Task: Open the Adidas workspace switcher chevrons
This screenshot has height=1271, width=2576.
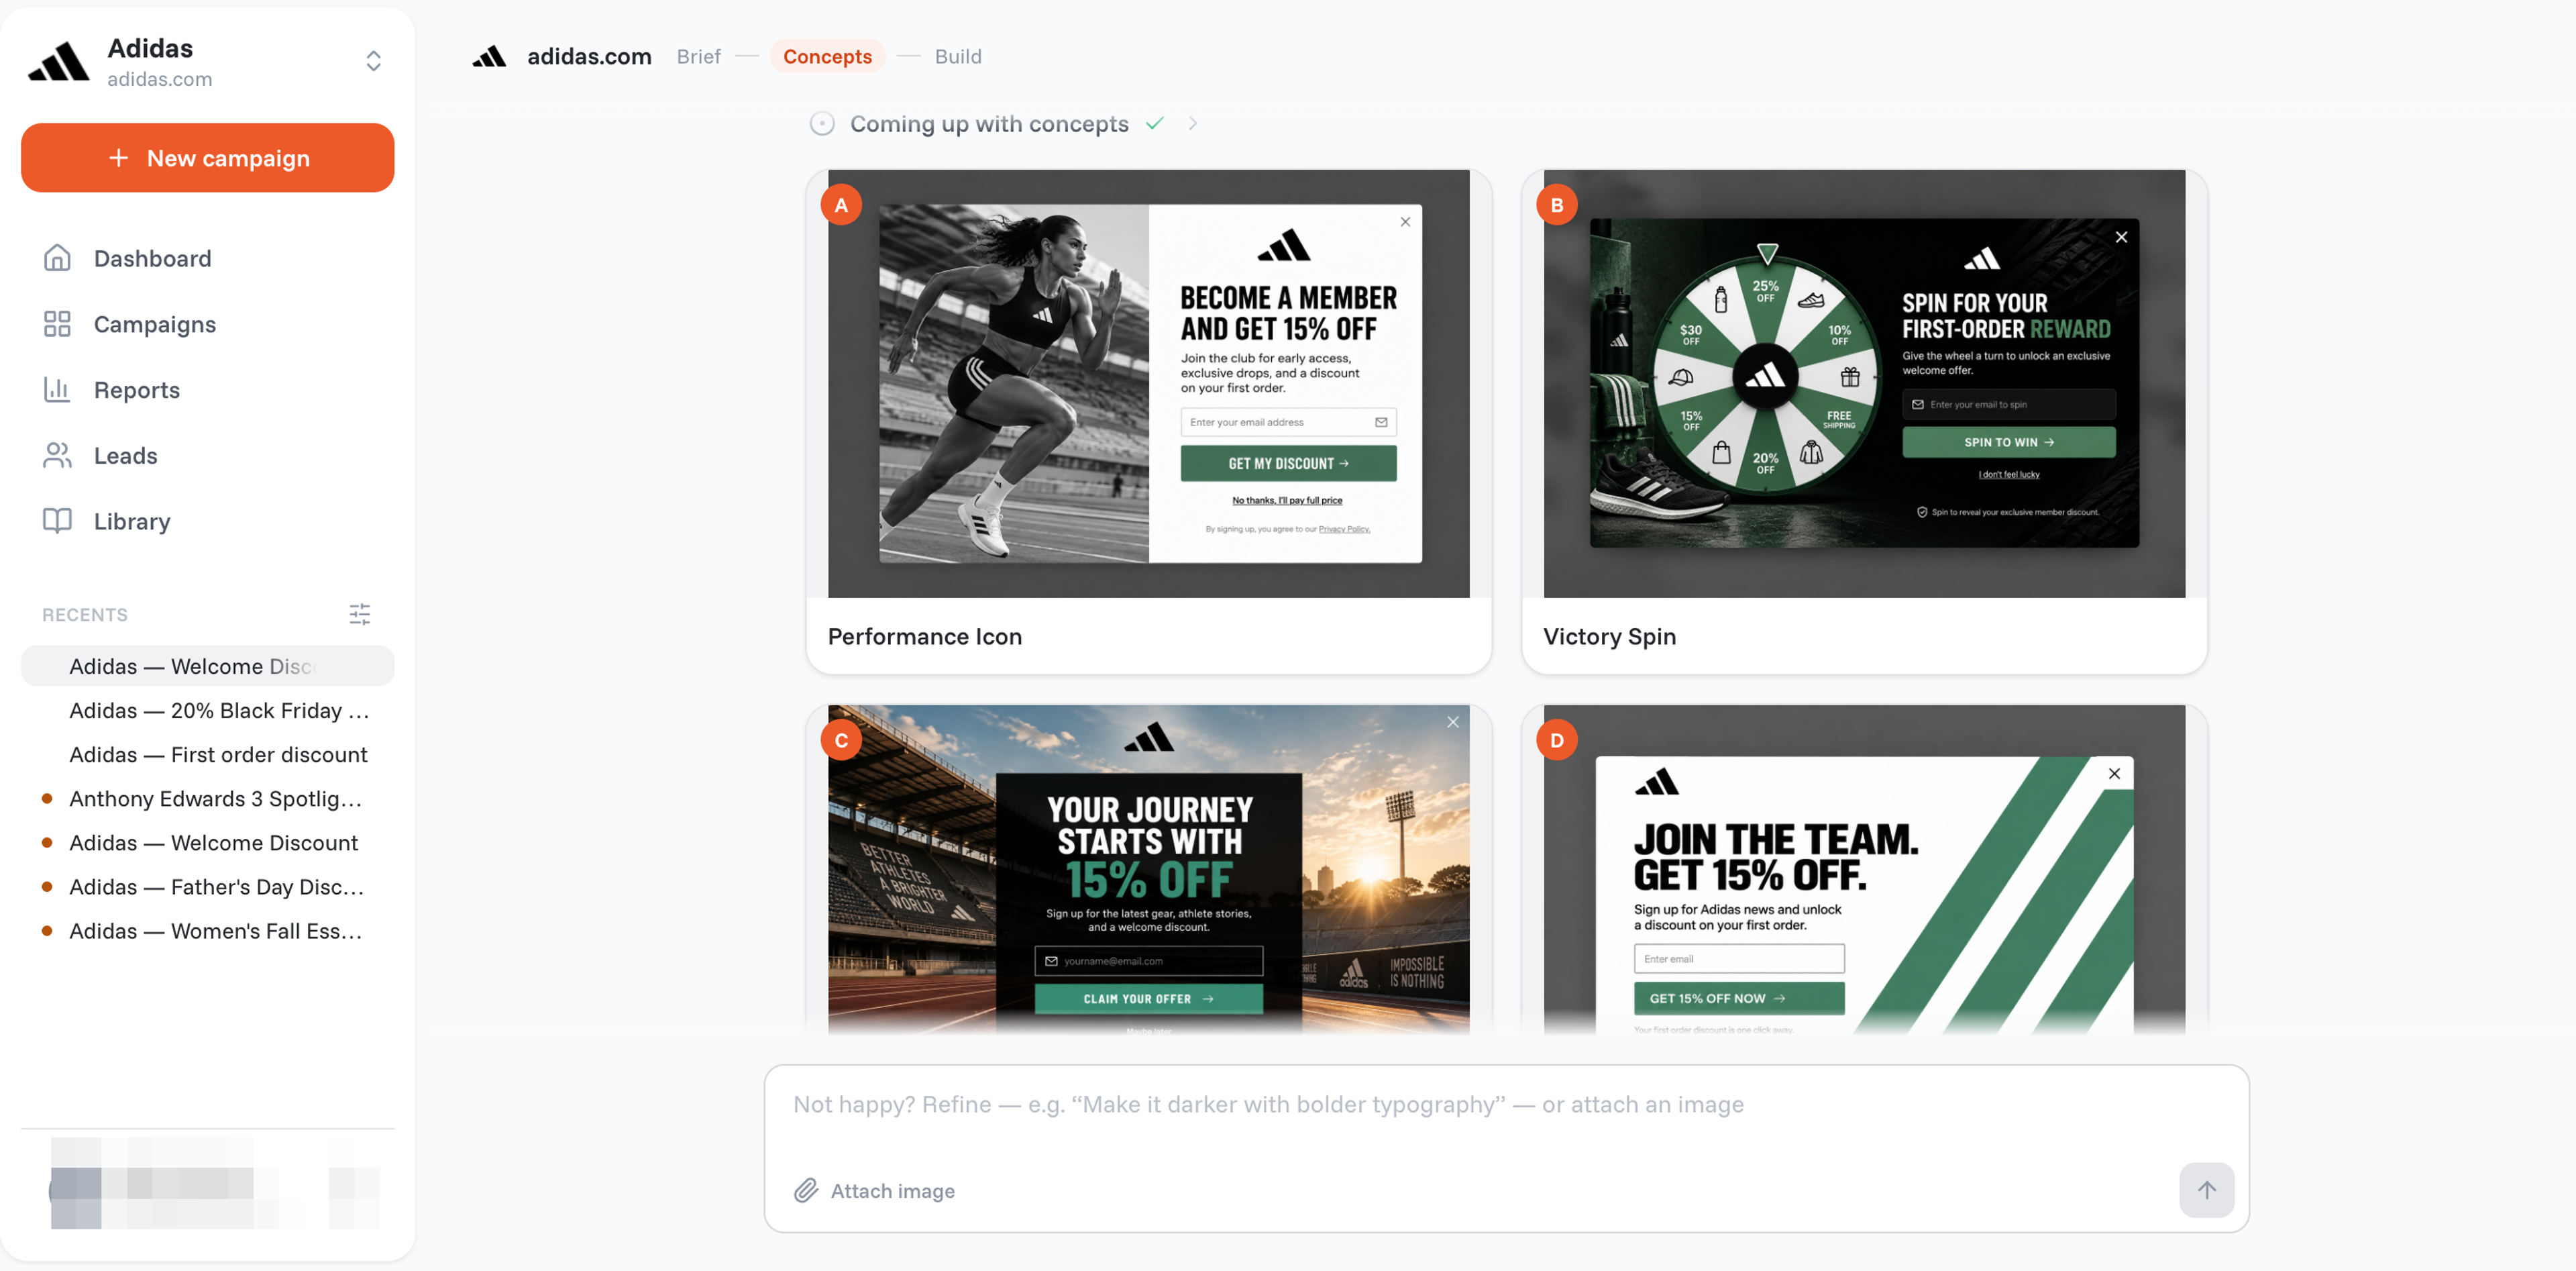Action: coord(373,61)
